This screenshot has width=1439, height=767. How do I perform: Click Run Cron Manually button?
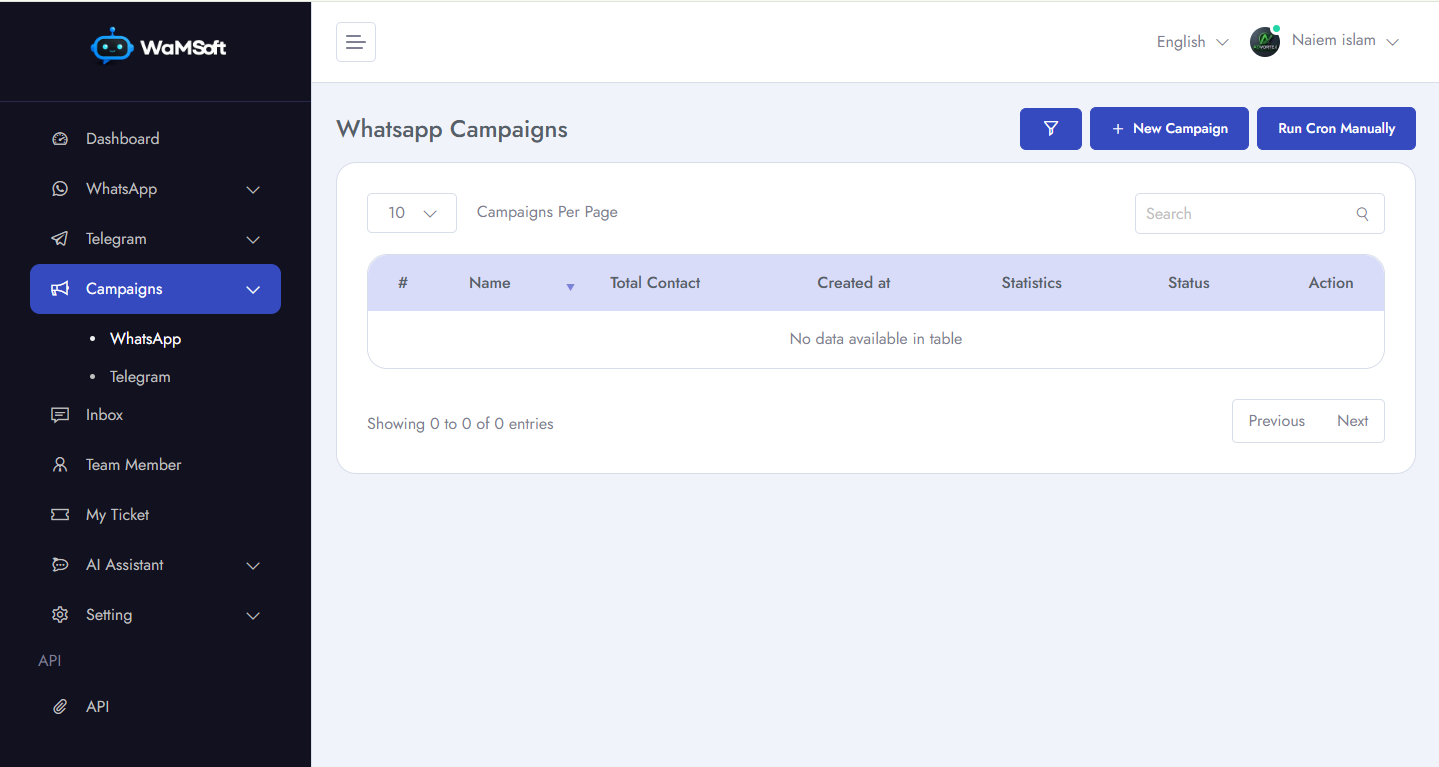[x=1336, y=129]
